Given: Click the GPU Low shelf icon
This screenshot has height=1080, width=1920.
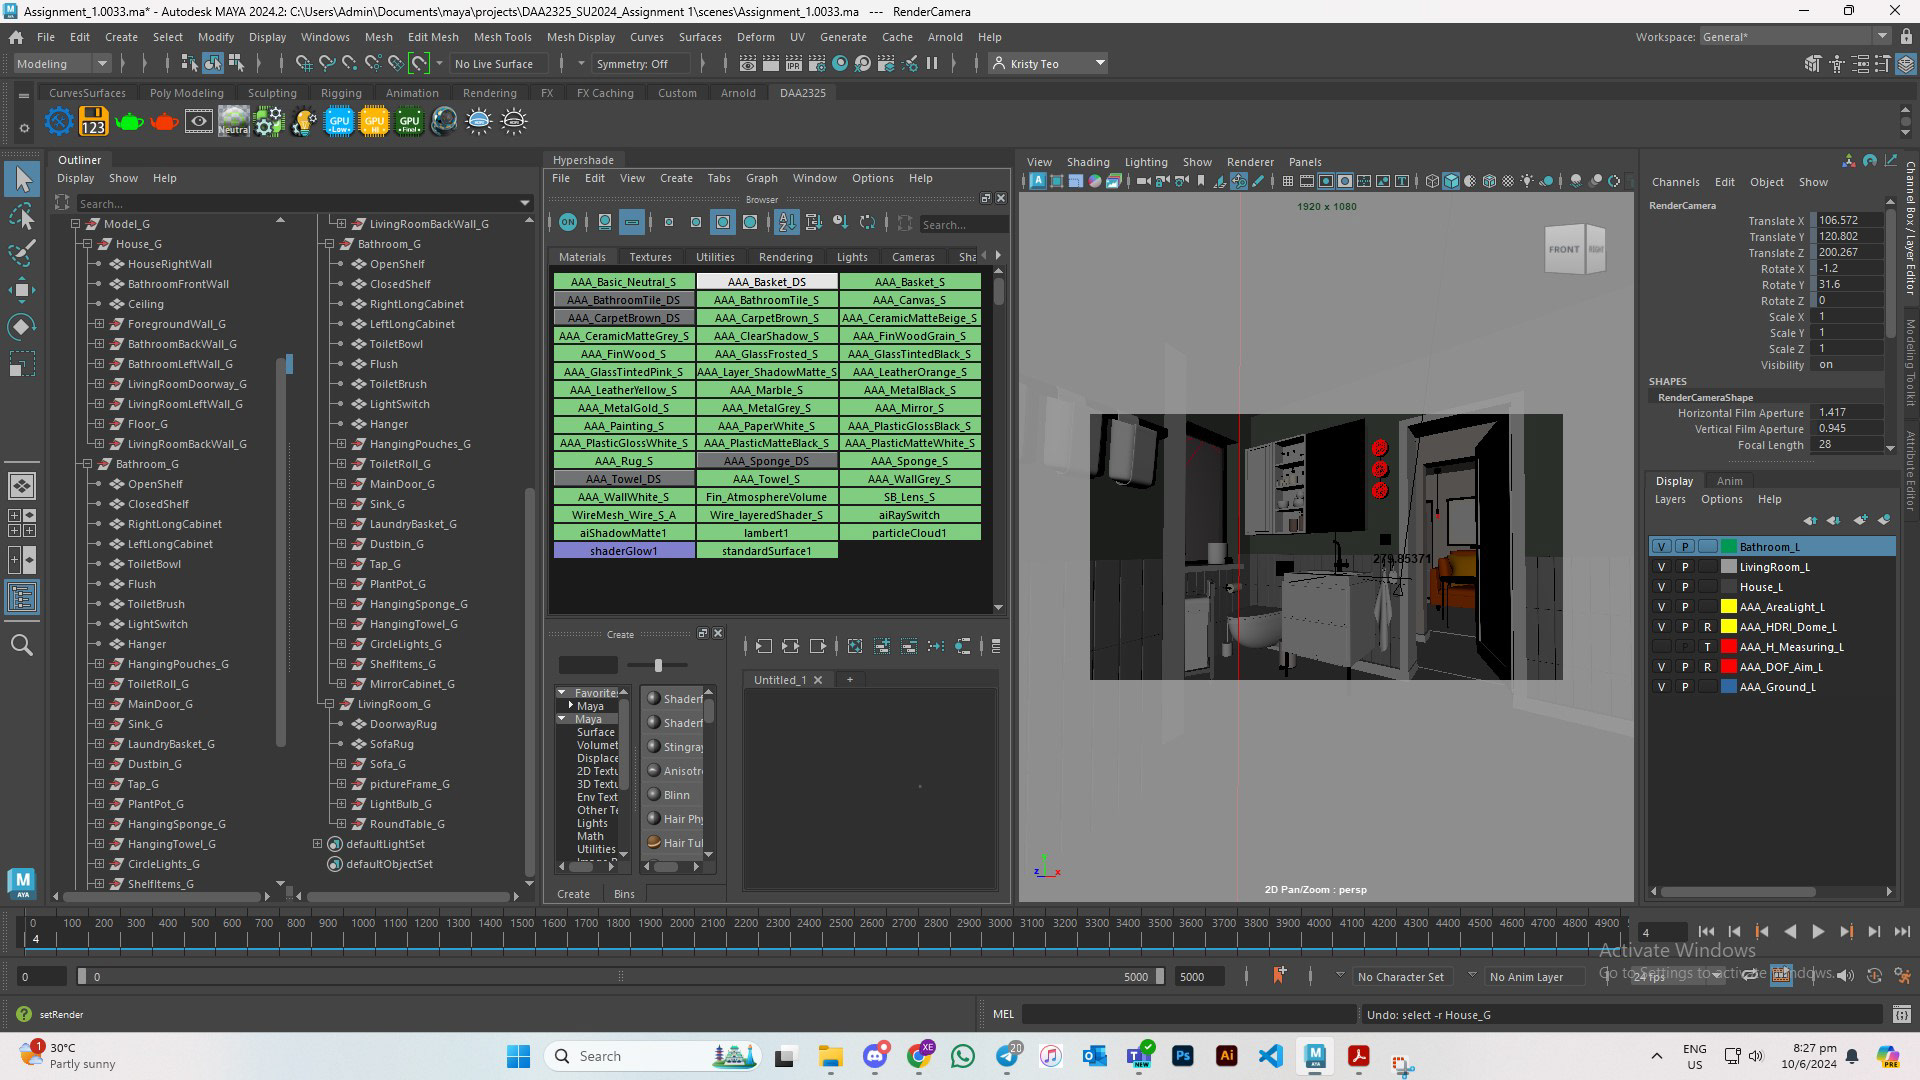Looking at the screenshot, I should (x=339, y=121).
